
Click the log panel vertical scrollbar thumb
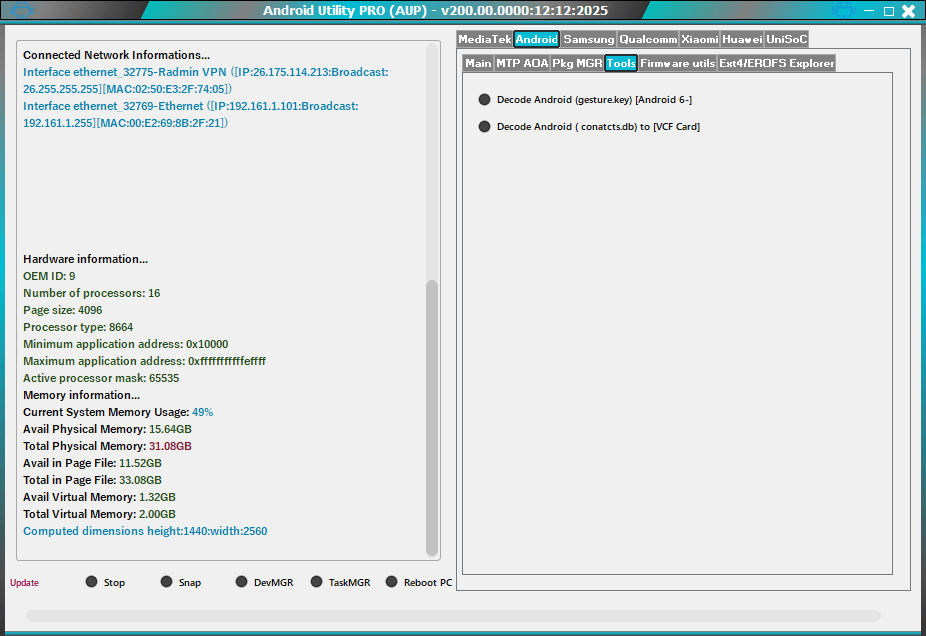[x=432, y=418]
